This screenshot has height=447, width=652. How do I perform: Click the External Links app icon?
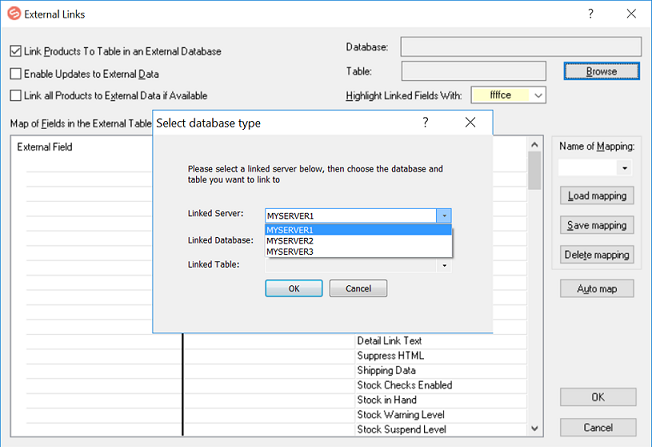[x=13, y=14]
